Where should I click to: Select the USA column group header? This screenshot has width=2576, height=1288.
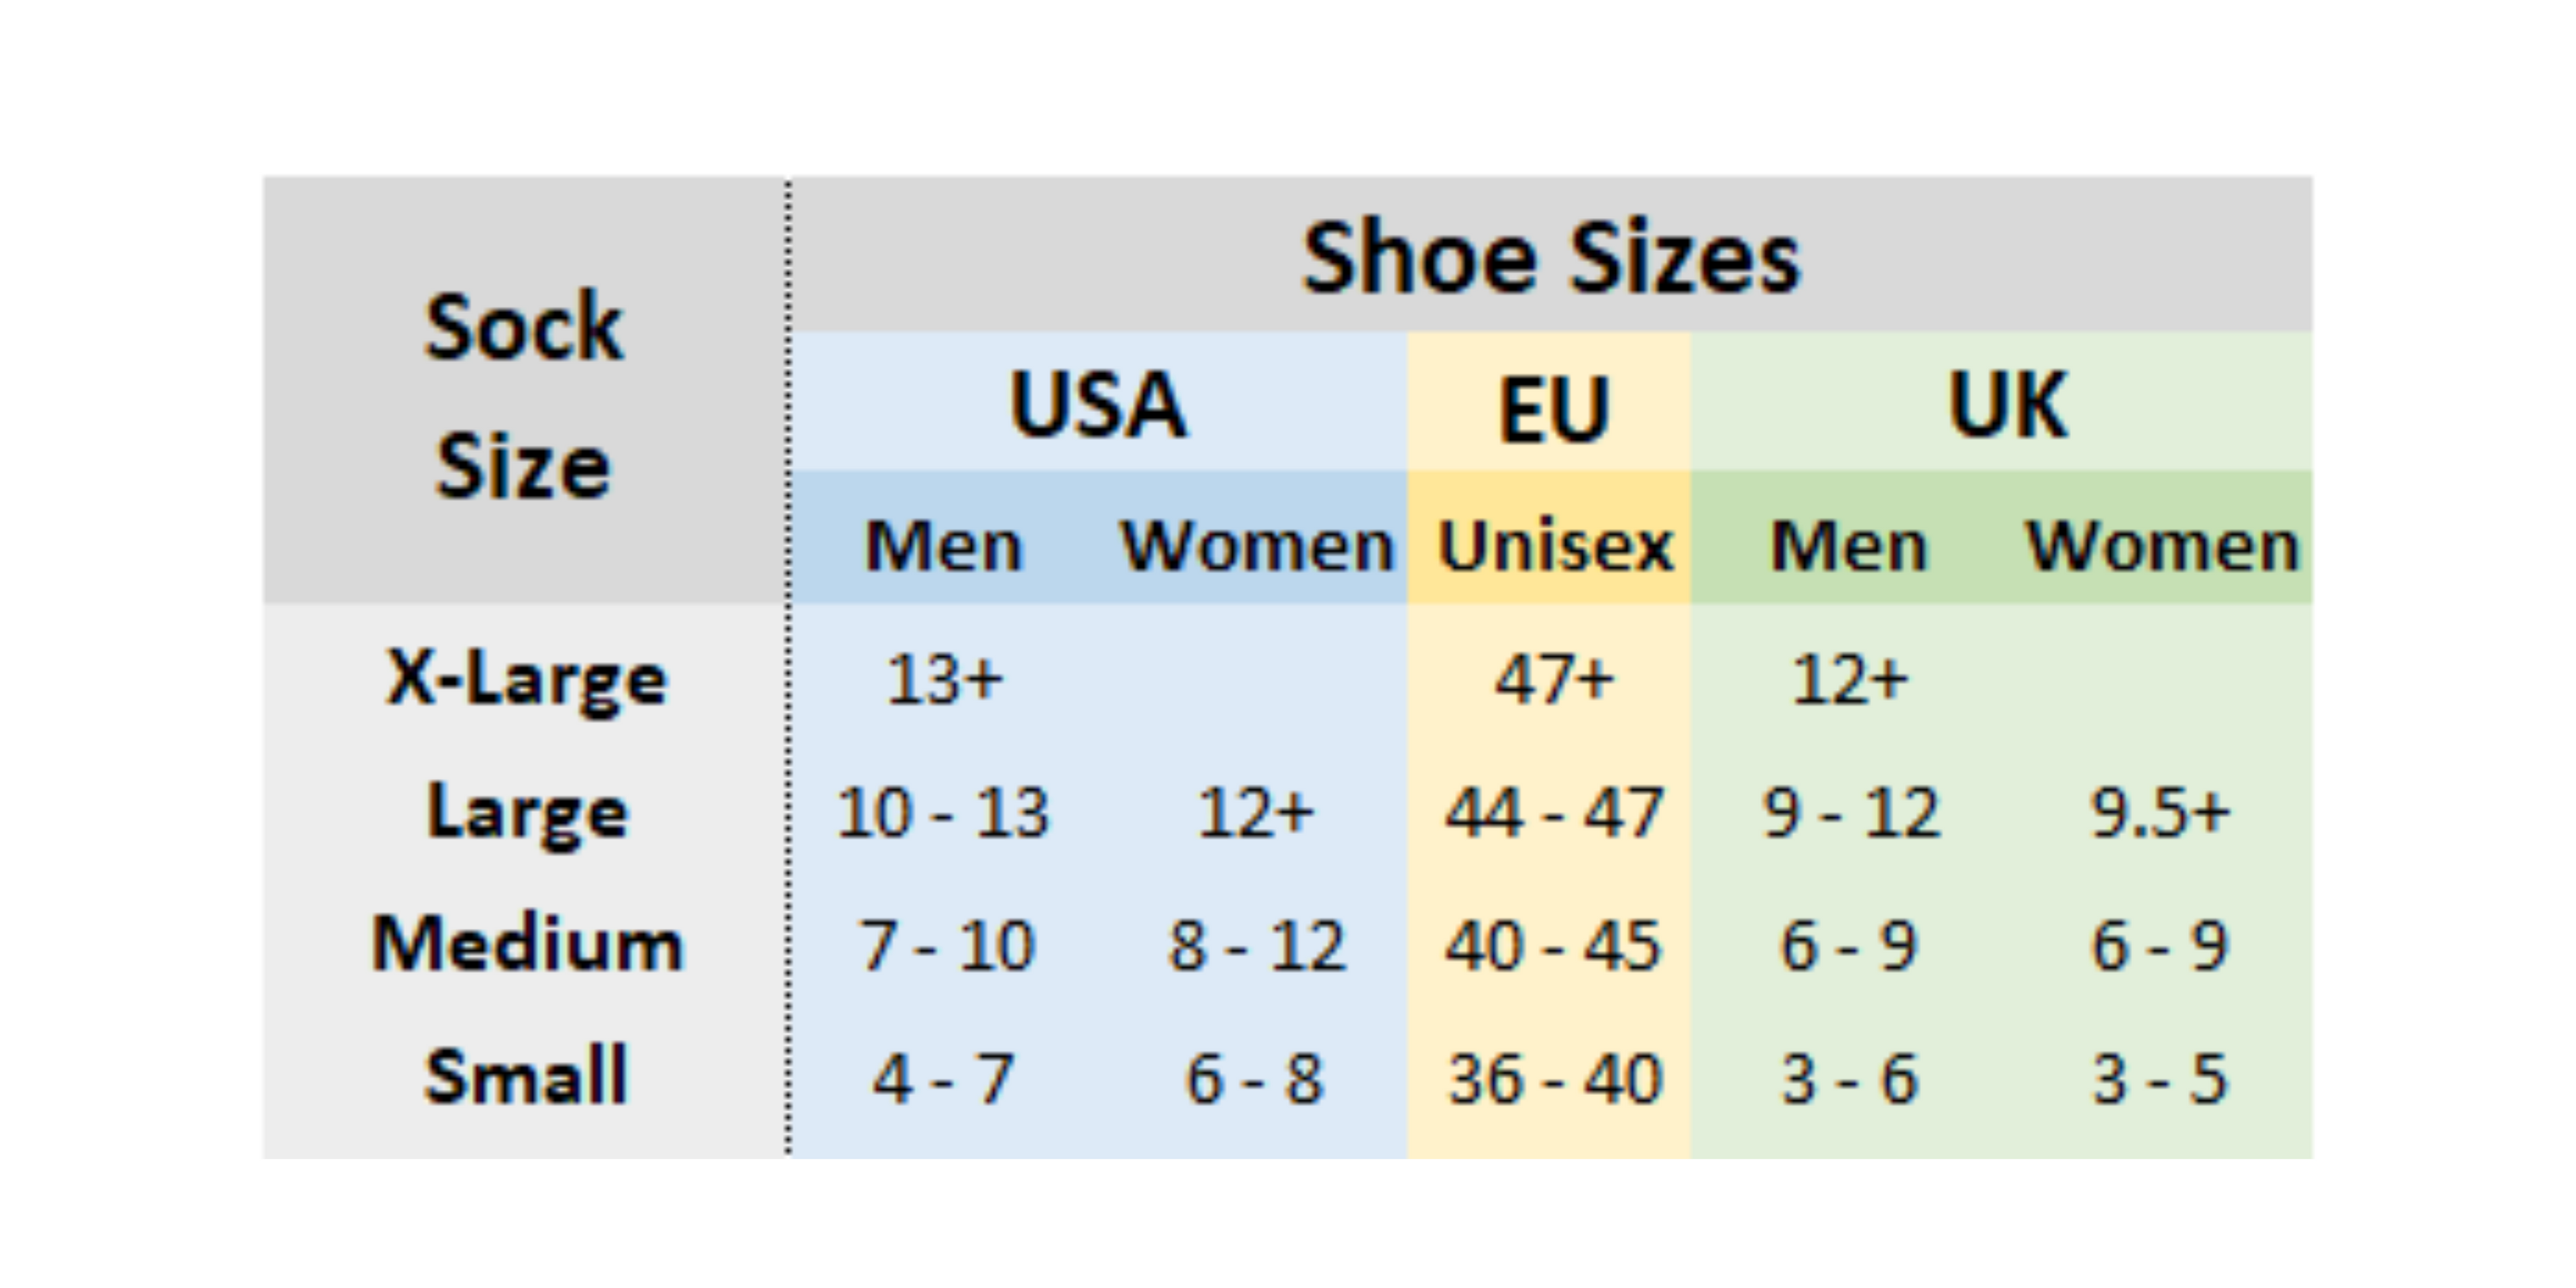click(1098, 404)
